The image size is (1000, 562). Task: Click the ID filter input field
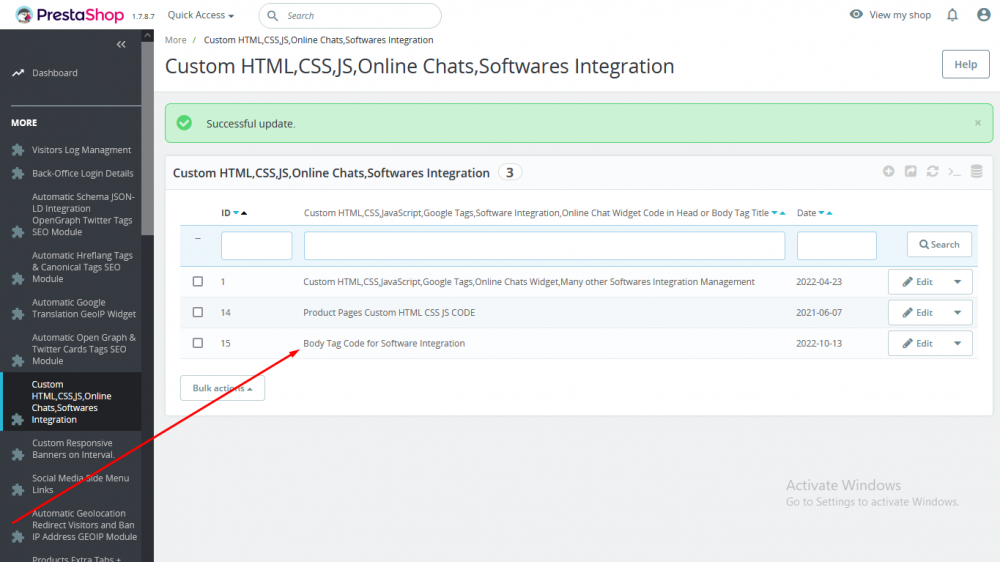click(x=256, y=246)
